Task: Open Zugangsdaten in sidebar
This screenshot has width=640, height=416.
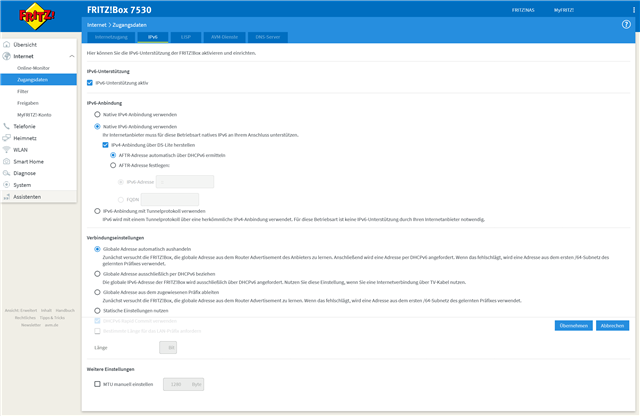Action: click(x=38, y=80)
